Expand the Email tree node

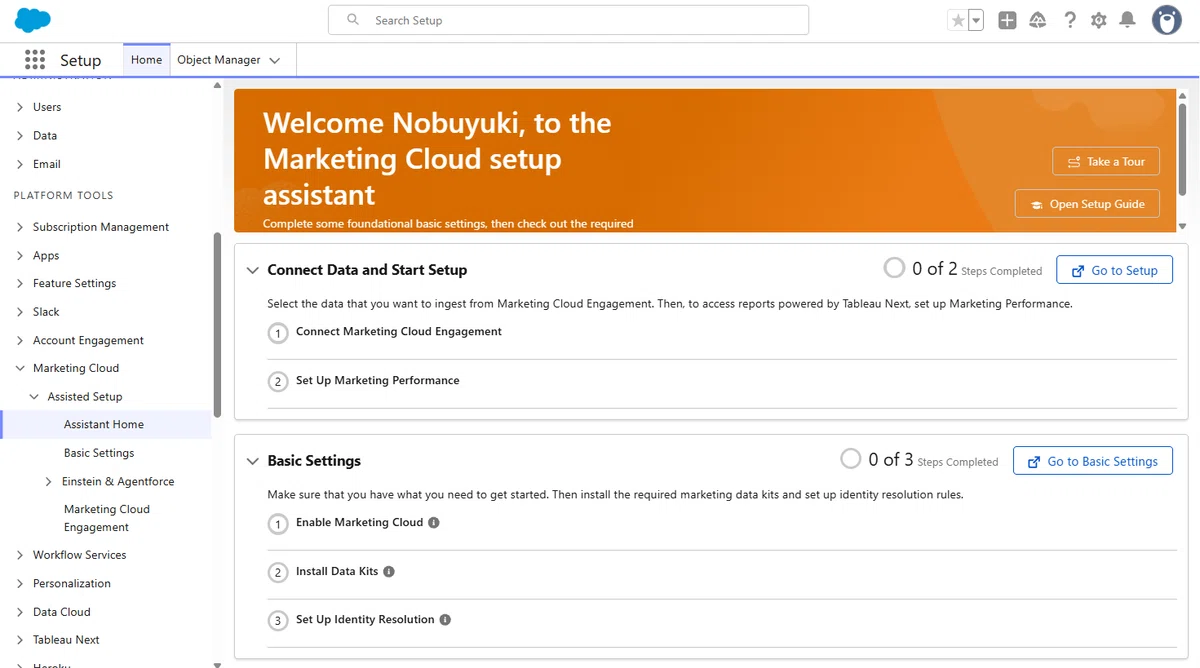20,164
